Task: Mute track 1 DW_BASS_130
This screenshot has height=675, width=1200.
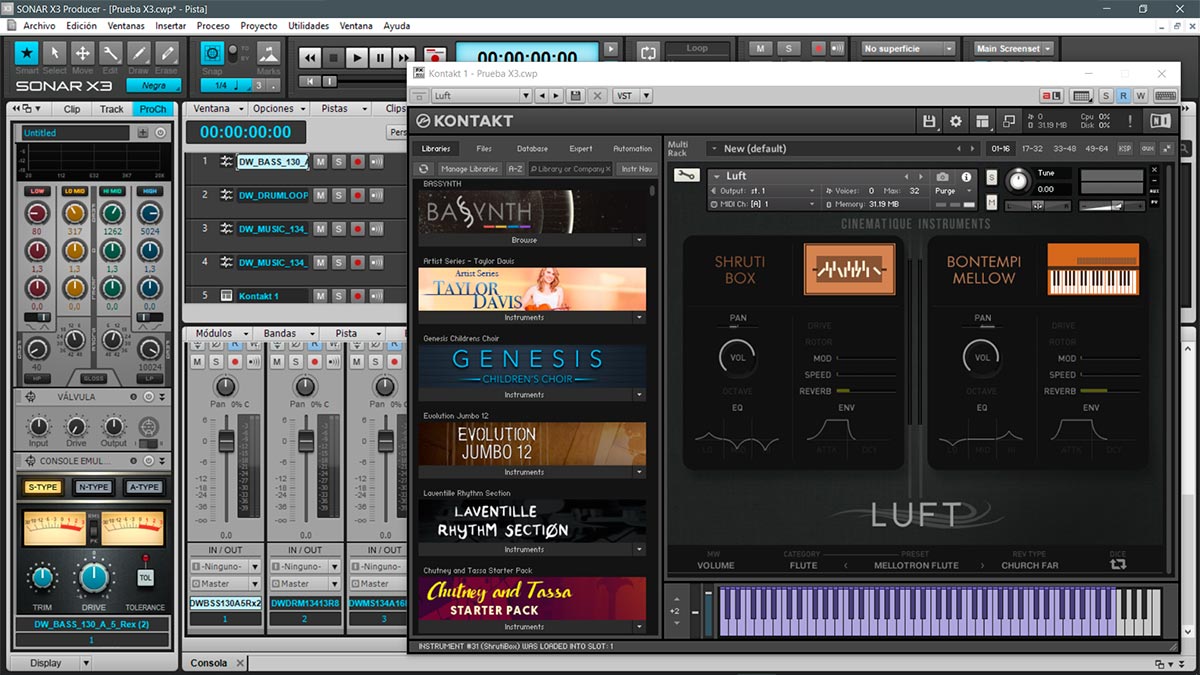Action: click(x=320, y=162)
